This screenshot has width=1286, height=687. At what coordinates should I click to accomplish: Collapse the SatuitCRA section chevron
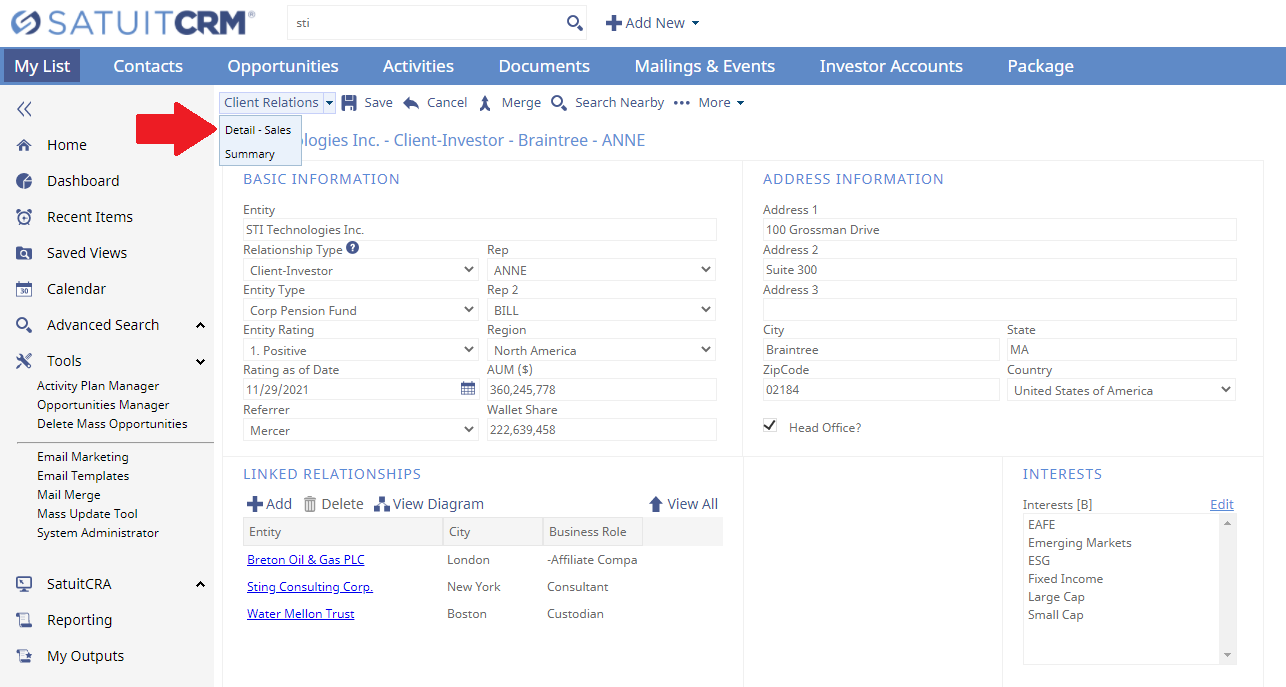pyautogui.click(x=200, y=584)
